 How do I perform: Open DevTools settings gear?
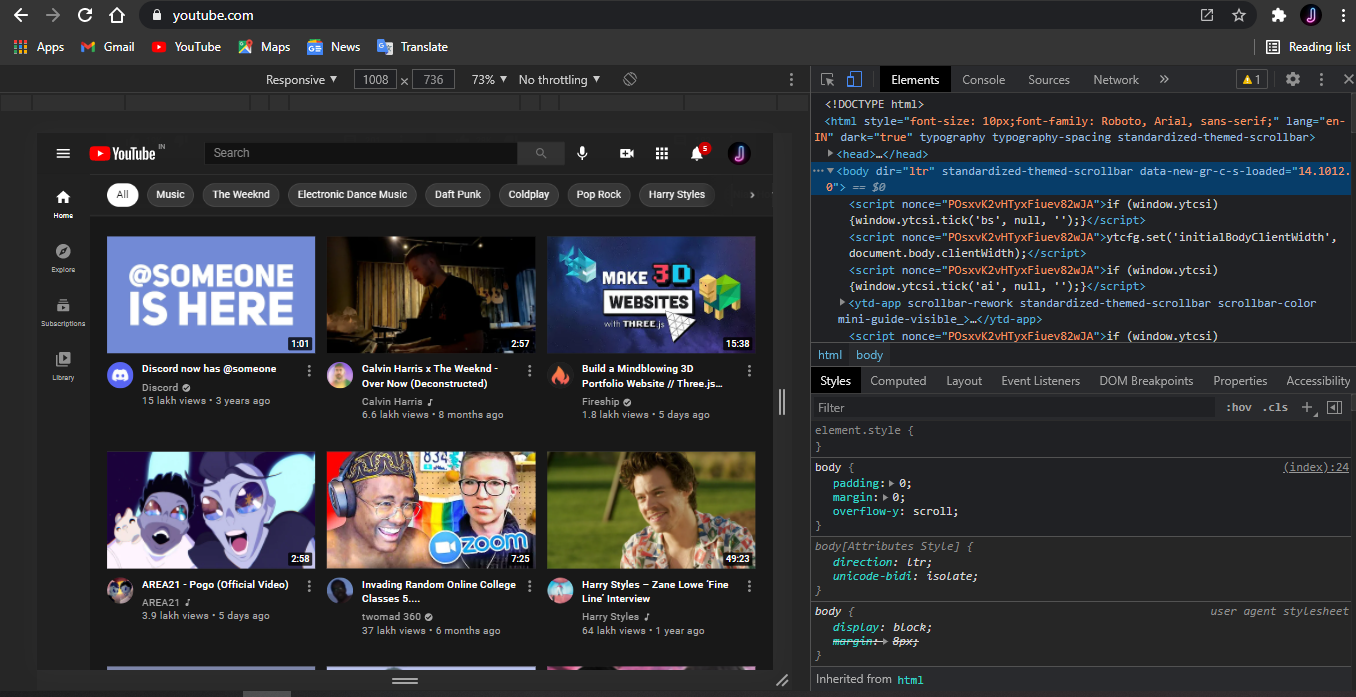[1293, 79]
